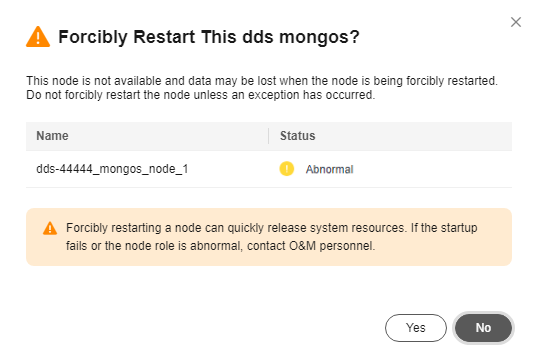Click the dialog title Forcibly Restart This dds mongos
This screenshot has width=536, height=363.
[x=209, y=37]
